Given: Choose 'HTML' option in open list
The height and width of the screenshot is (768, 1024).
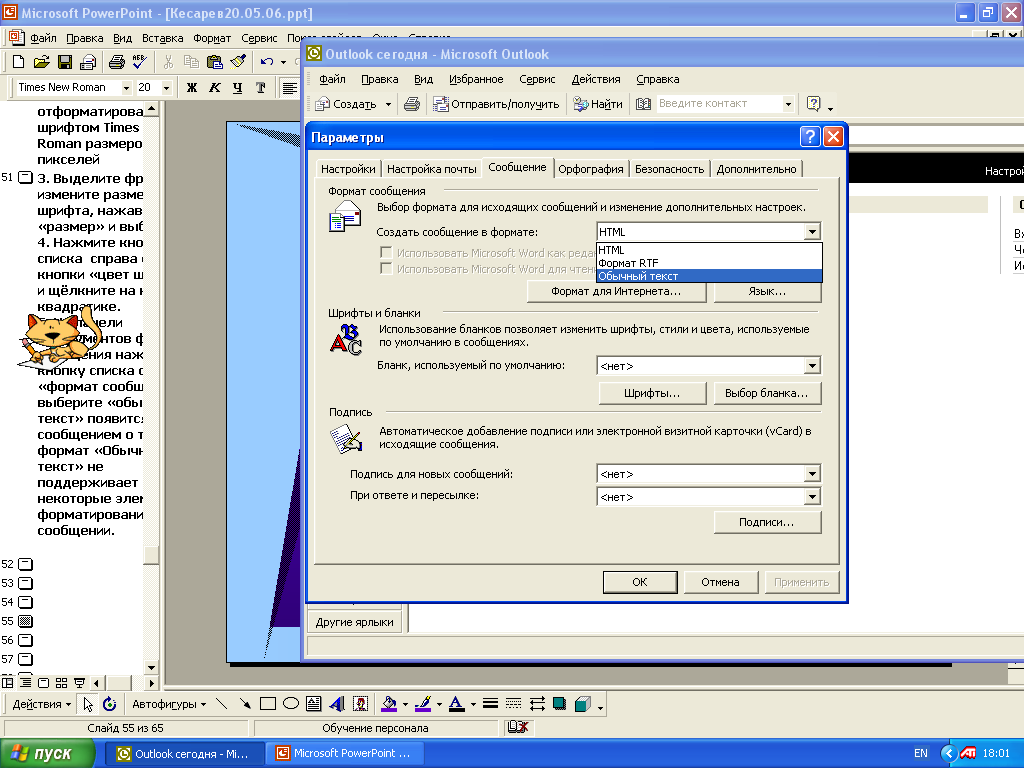Looking at the screenshot, I should [x=709, y=250].
